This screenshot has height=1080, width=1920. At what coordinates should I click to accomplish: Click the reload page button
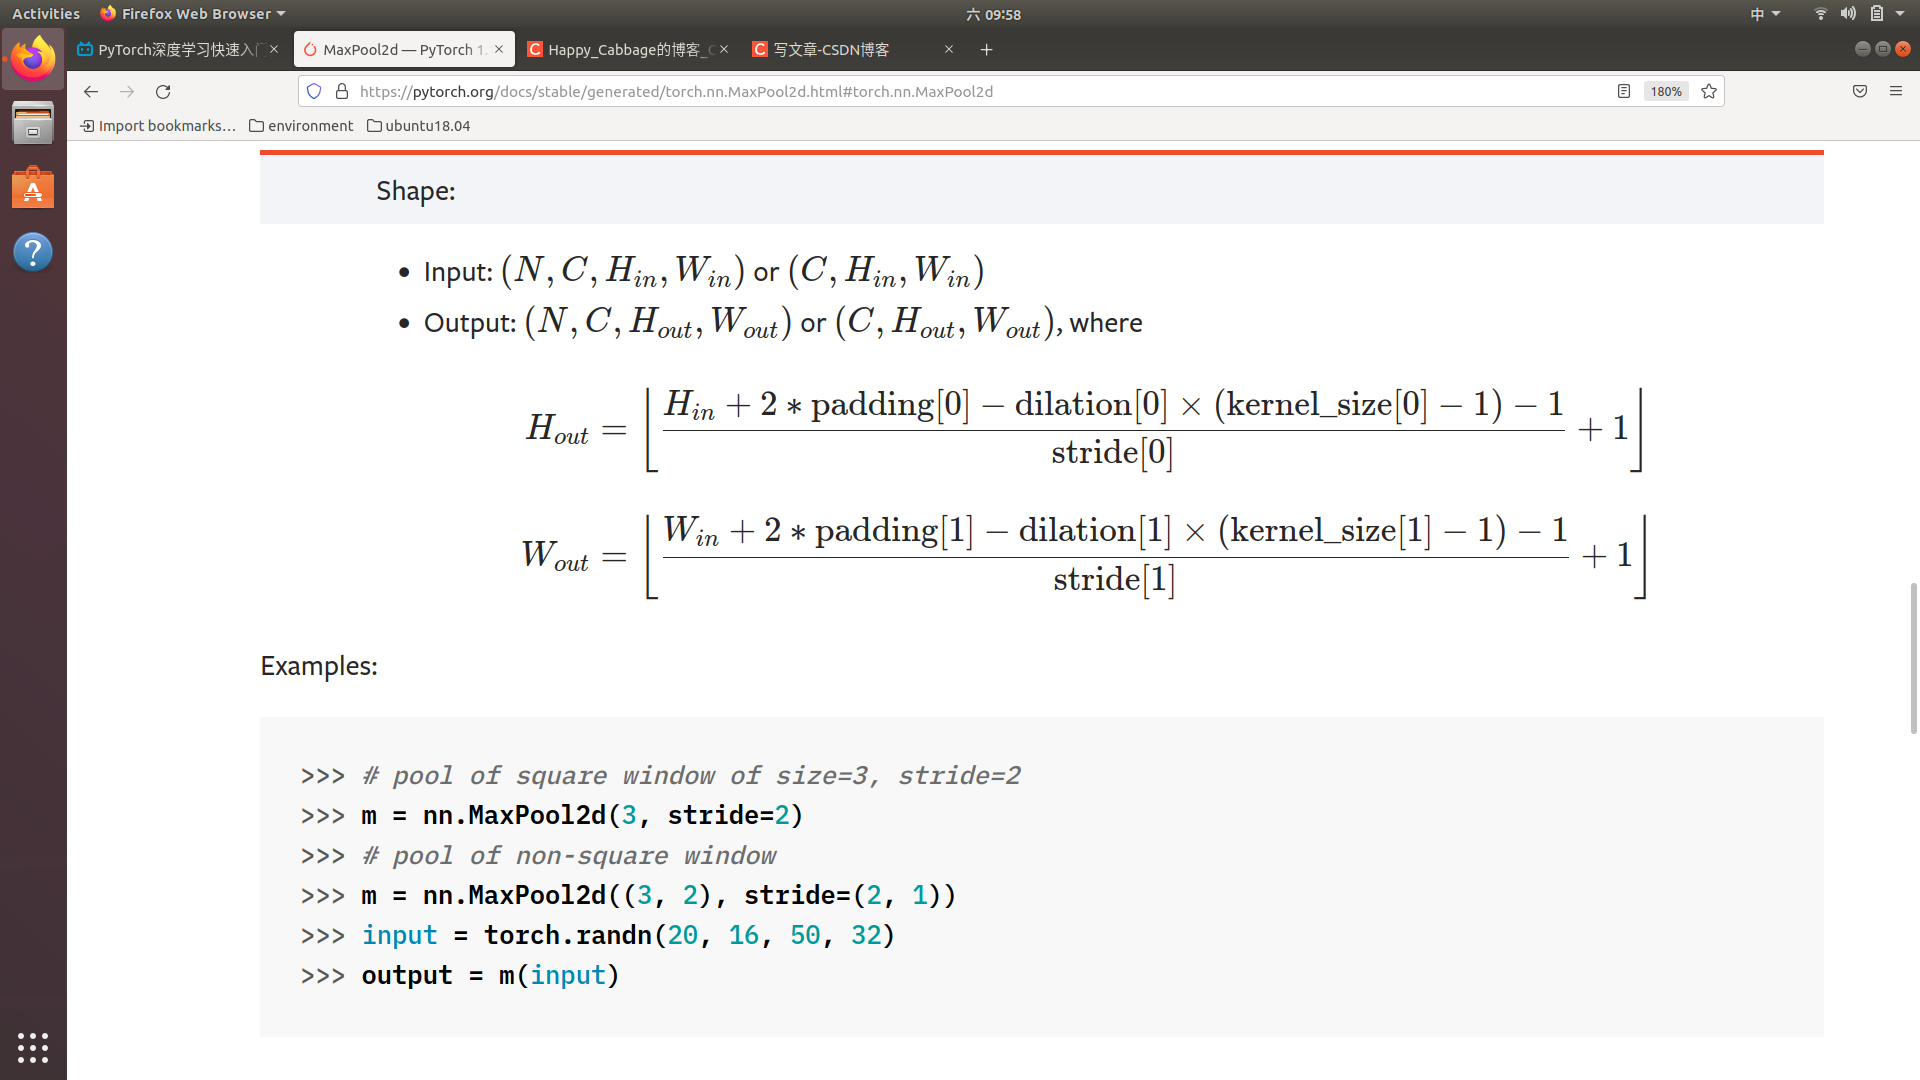(163, 91)
